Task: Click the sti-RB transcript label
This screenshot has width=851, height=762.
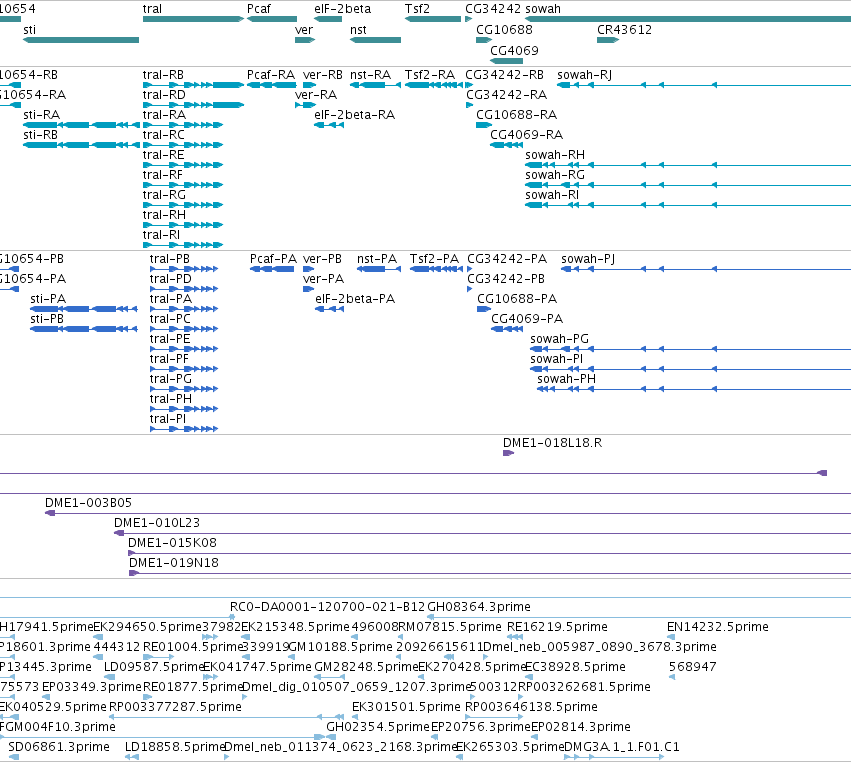Action: (x=40, y=135)
